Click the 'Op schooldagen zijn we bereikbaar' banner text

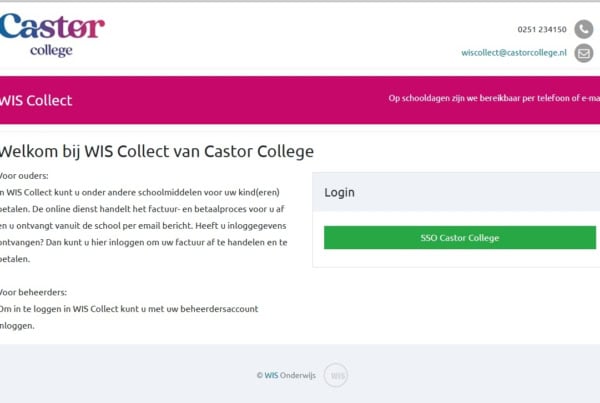tap(494, 98)
